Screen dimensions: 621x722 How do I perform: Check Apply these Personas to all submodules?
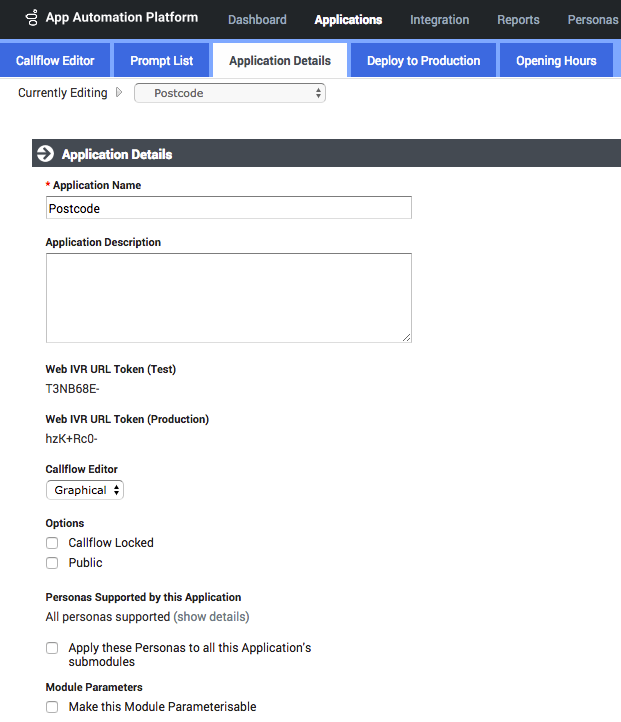point(52,648)
